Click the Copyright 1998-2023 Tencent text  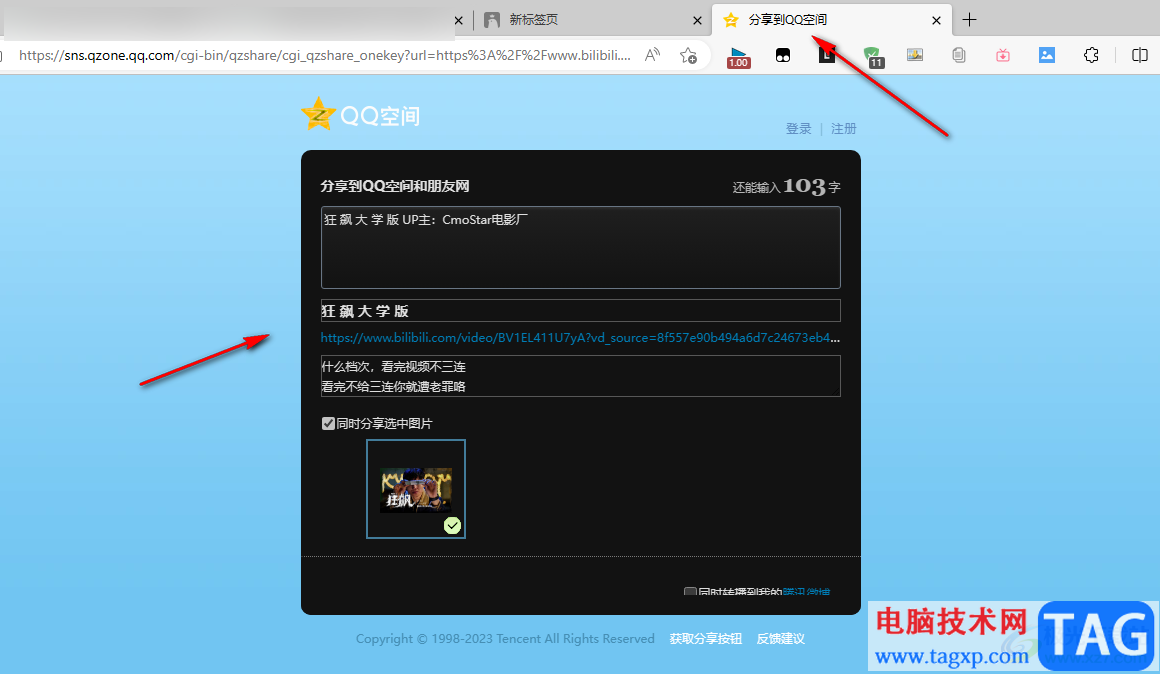(505, 638)
